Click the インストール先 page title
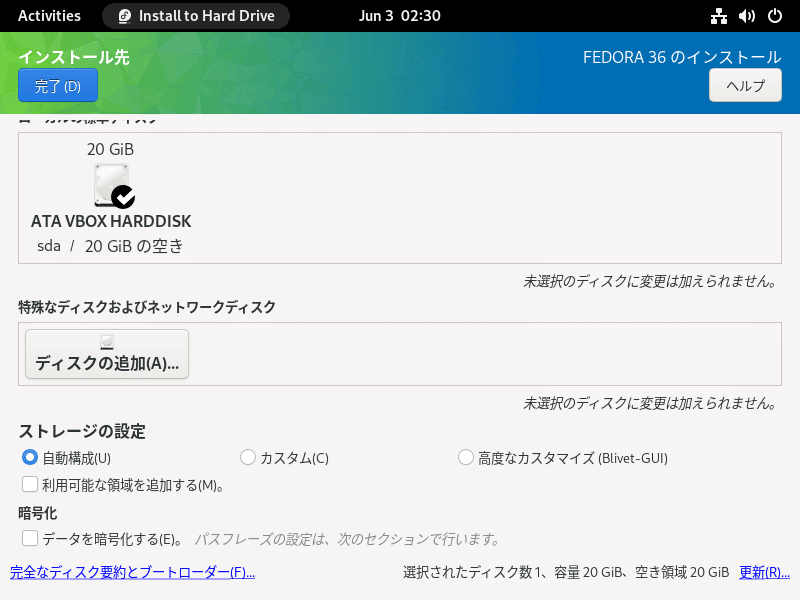800x600 pixels. [x=74, y=57]
